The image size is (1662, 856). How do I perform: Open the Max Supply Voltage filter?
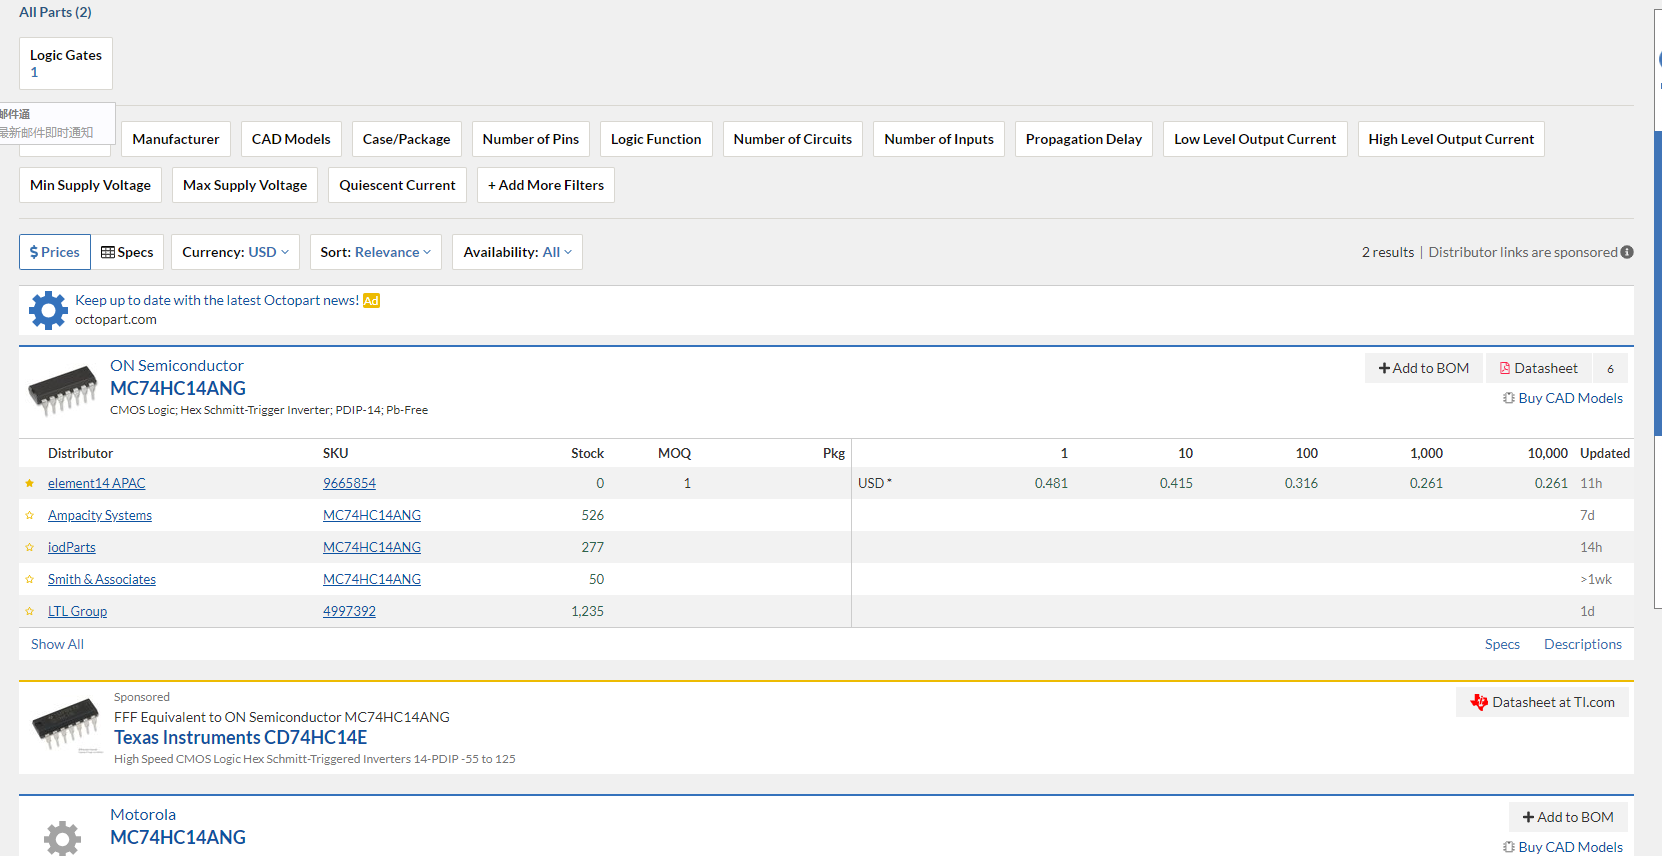click(245, 185)
